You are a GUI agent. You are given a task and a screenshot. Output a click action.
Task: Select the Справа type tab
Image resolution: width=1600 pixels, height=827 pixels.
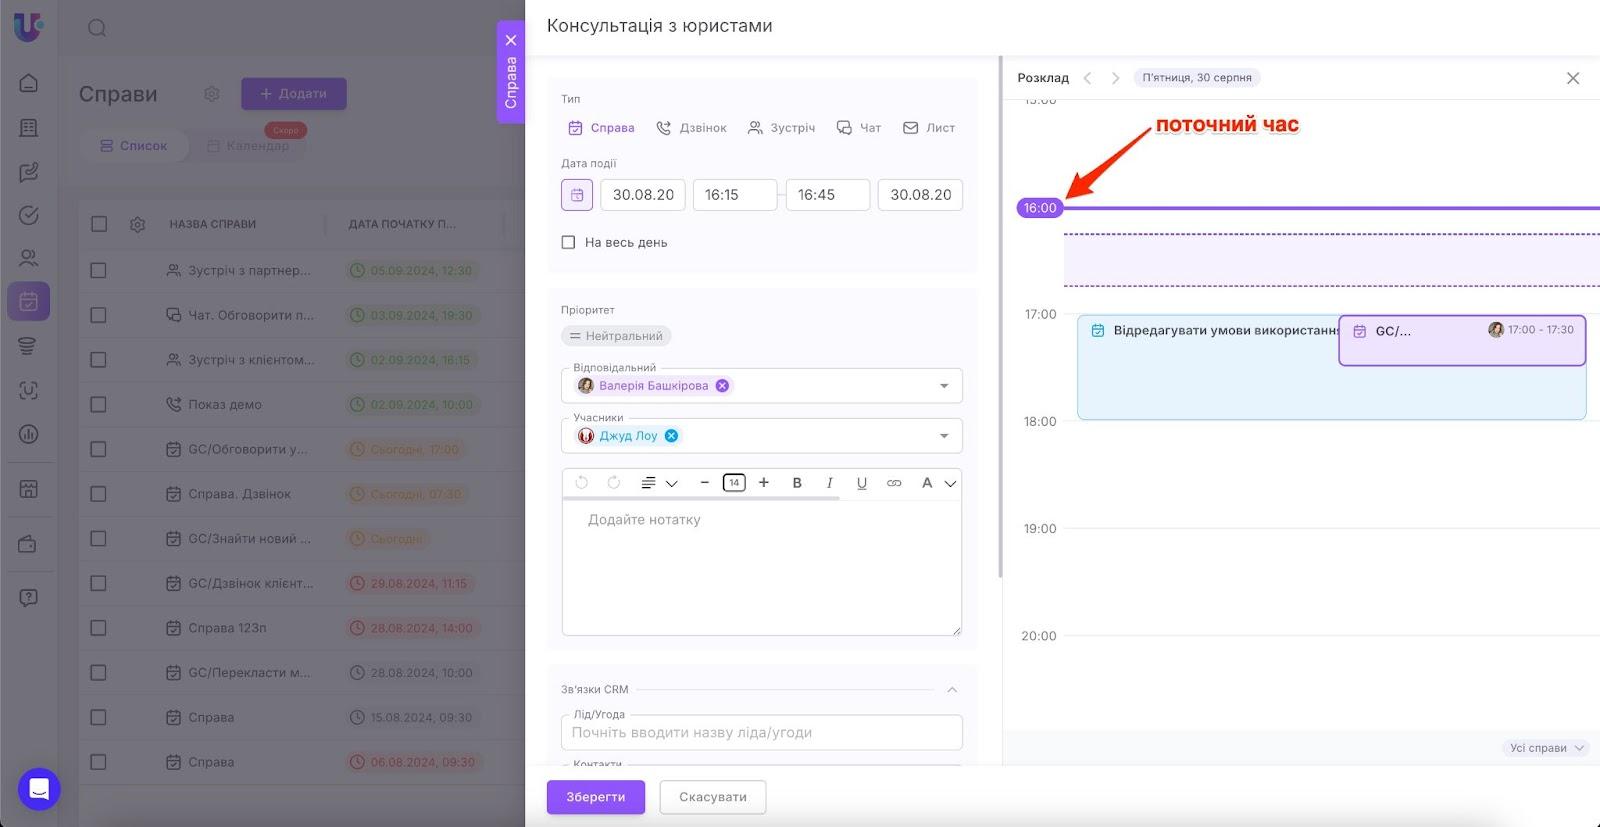coord(601,128)
